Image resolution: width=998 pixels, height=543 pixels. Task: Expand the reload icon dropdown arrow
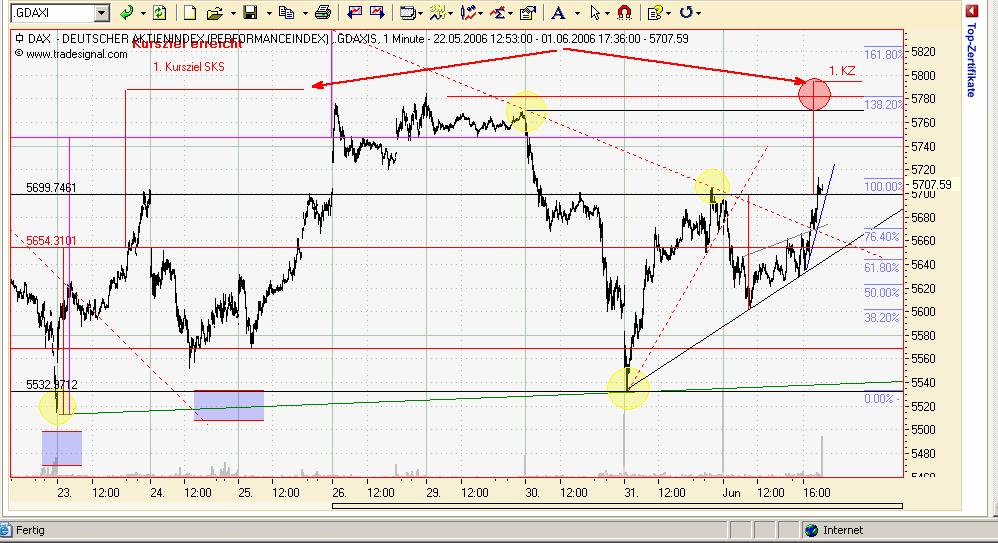698,13
